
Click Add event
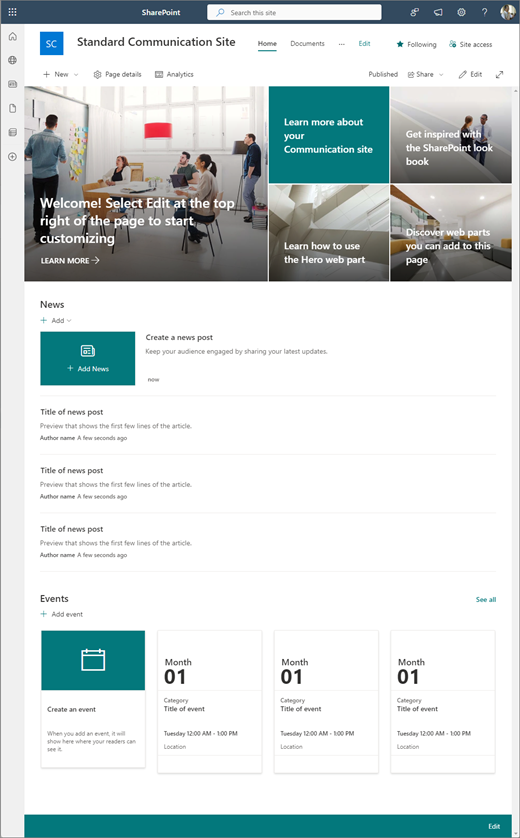coord(61,614)
